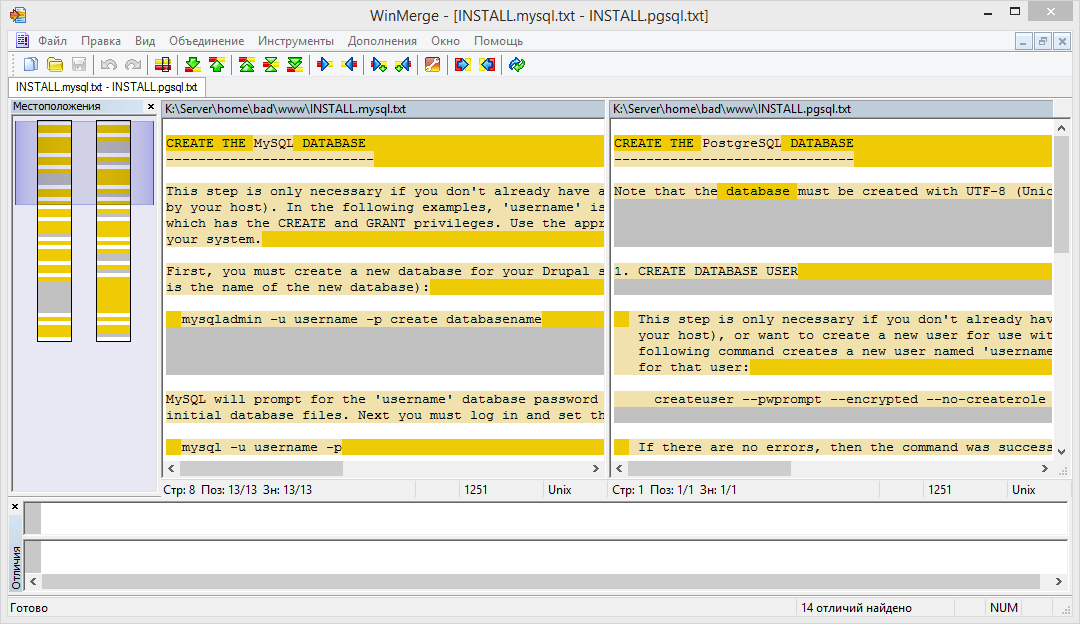Click WinMerge app icon in title bar
The height and width of the screenshot is (624, 1080).
(x=18, y=14)
